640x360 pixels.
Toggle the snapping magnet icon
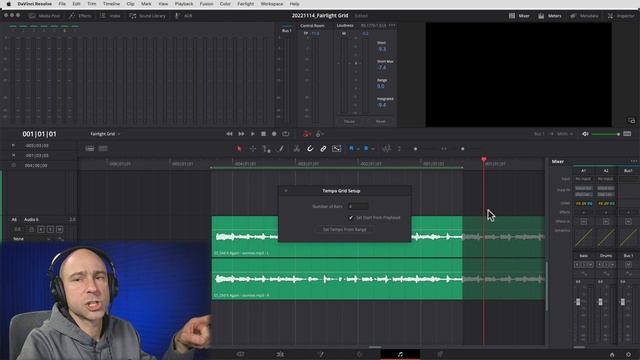[310, 149]
